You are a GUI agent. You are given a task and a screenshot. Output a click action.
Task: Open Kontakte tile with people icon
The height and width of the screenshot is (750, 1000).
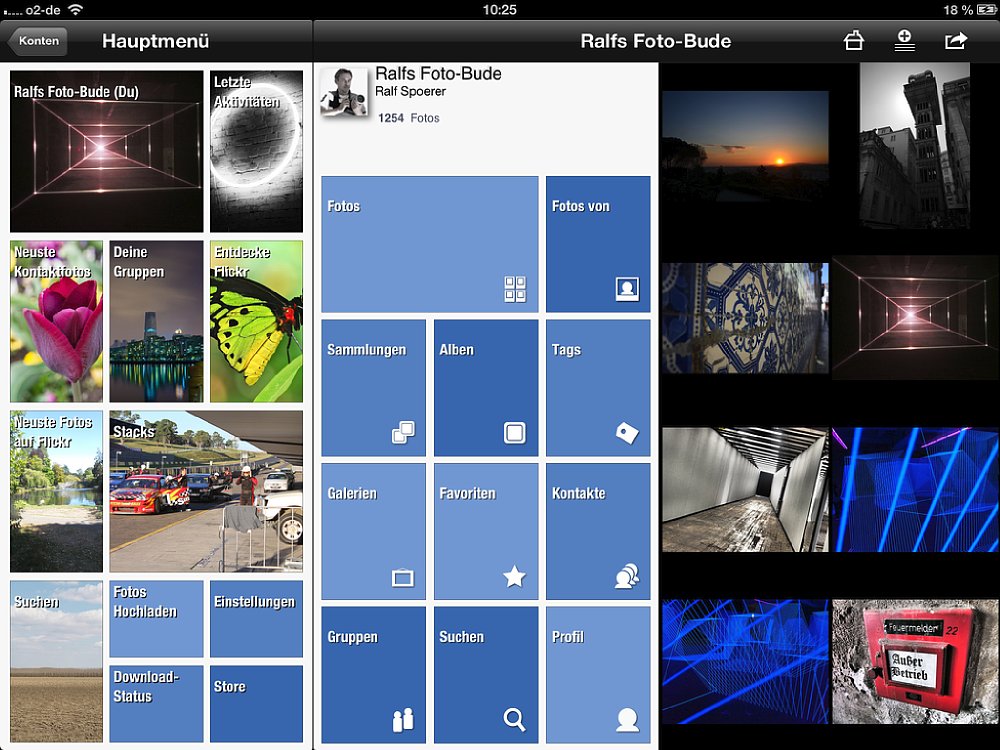598,531
